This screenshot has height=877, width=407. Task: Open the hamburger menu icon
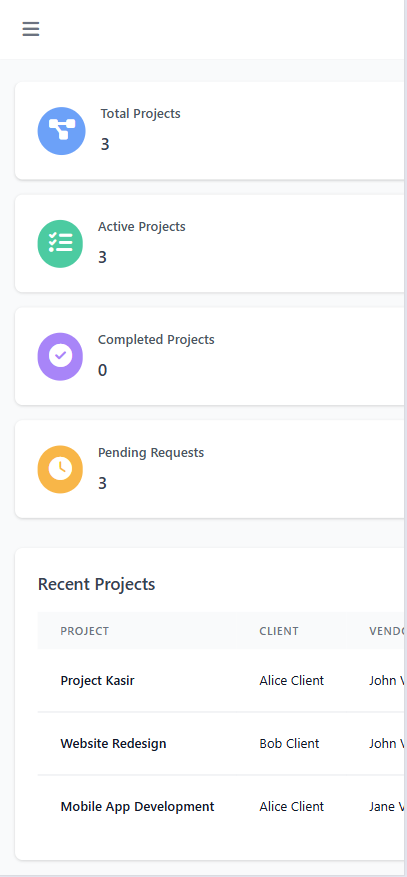click(x=31, y=29)
